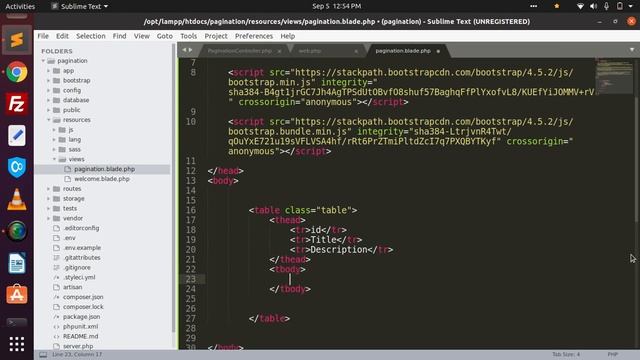Open the tab list dropdown arrow
Viewport: 640px width, 360px height.
coord(632,50)
